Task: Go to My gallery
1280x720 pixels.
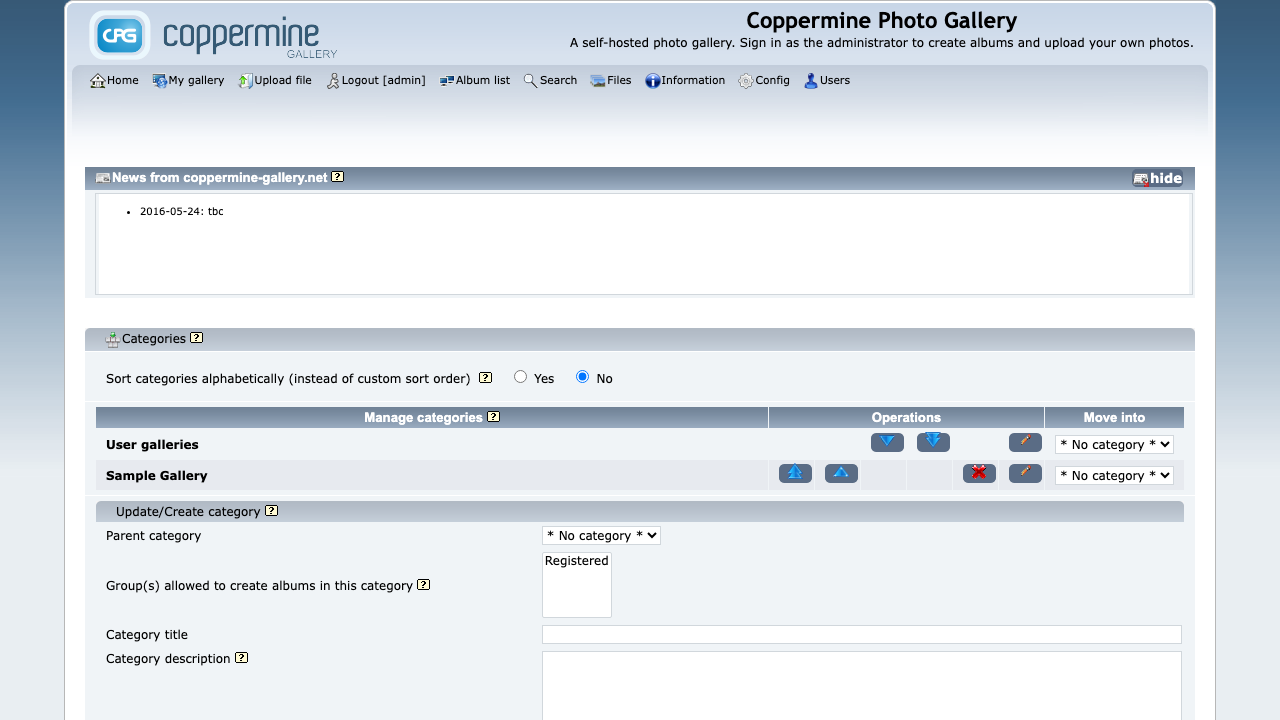Action: pyautogui.click(x=188, y=80)
